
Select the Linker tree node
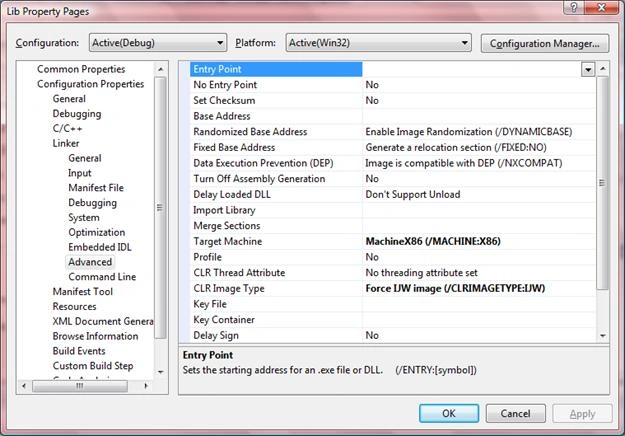click(66, 143)
